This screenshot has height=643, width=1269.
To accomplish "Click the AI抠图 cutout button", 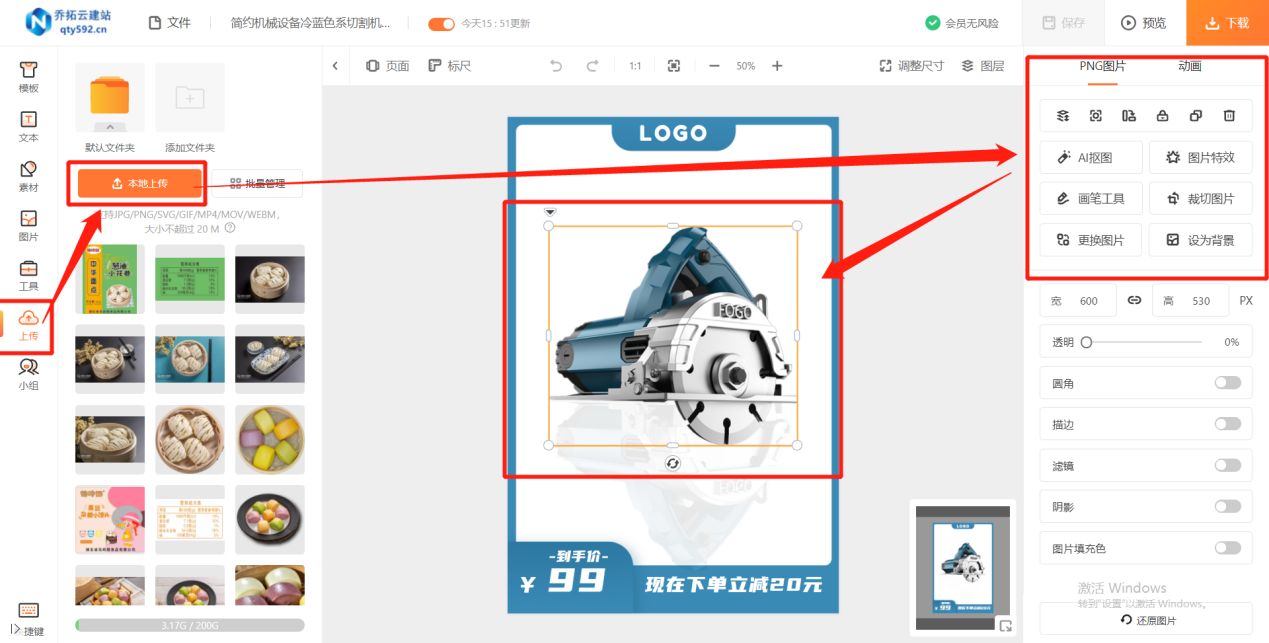I will [1090, 157].
